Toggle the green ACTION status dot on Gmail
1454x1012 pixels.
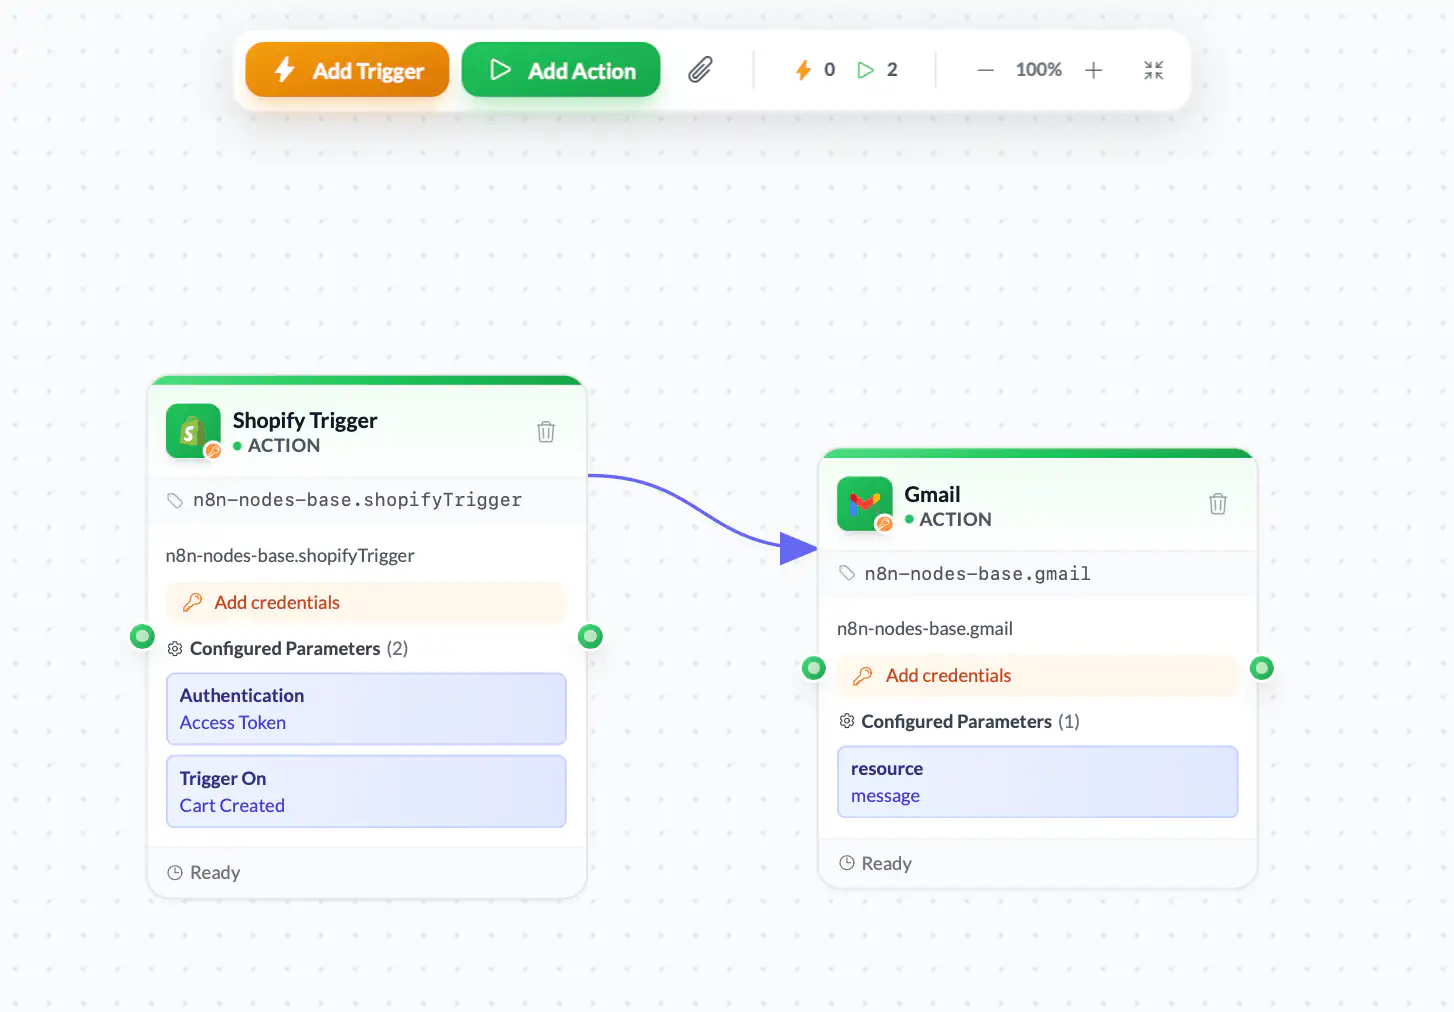(910, 520)
